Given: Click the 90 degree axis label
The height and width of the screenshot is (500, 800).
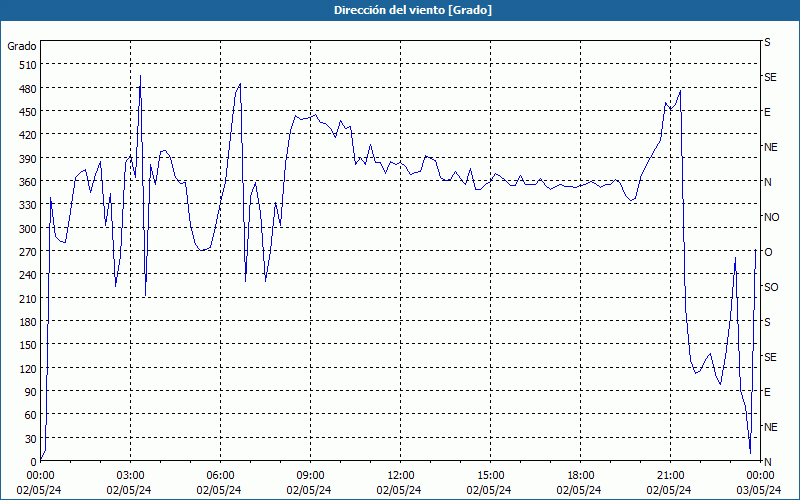Looking at the screenshot, I should tap(31, 392).
